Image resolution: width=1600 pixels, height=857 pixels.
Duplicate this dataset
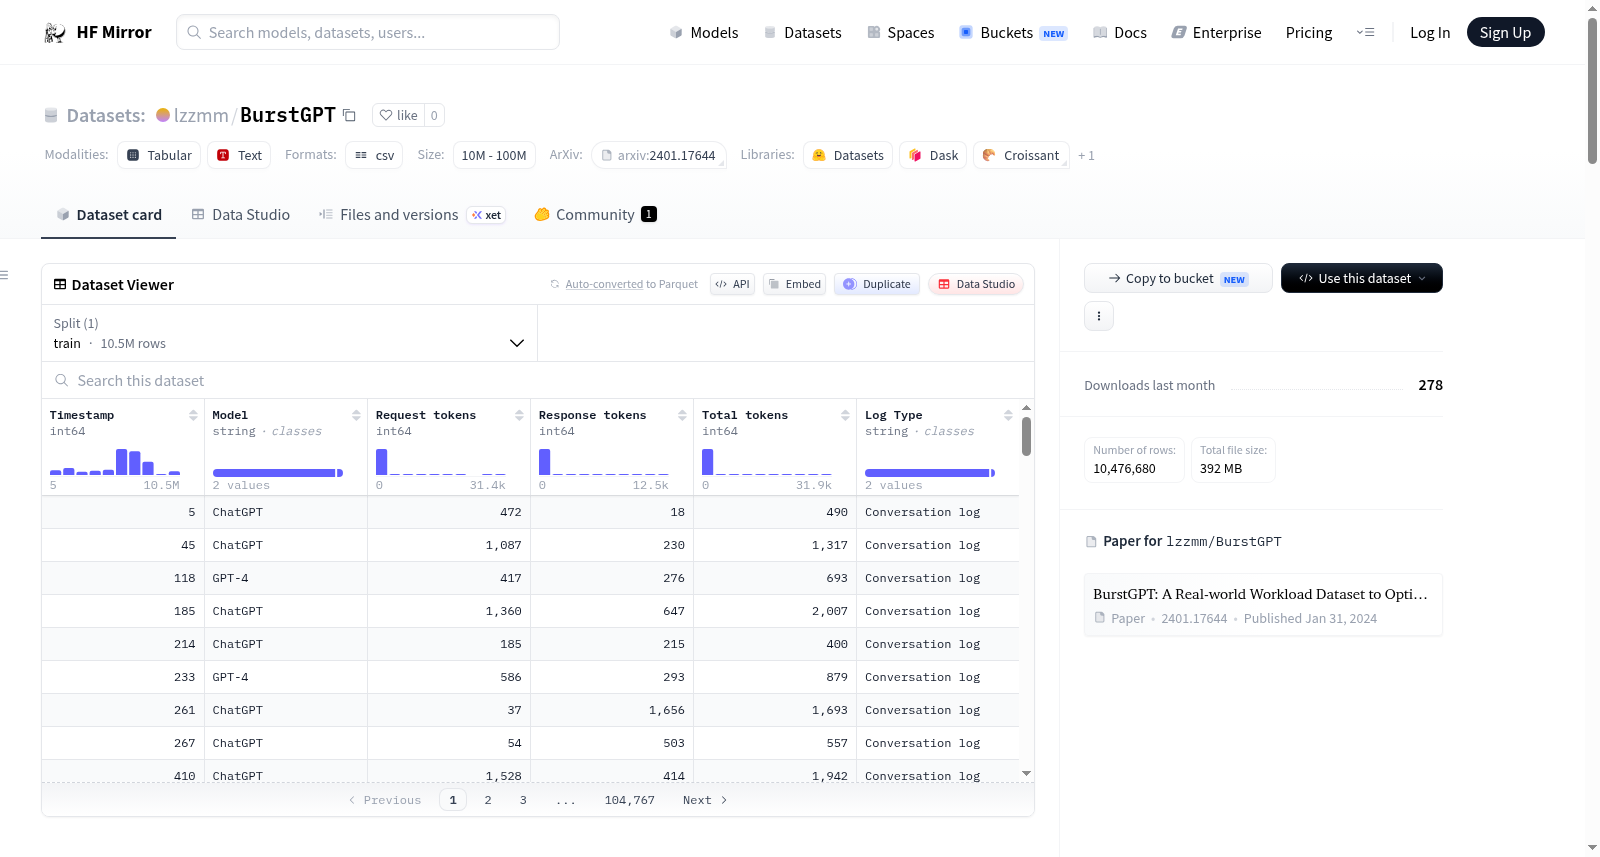click(x=877, y=284)
